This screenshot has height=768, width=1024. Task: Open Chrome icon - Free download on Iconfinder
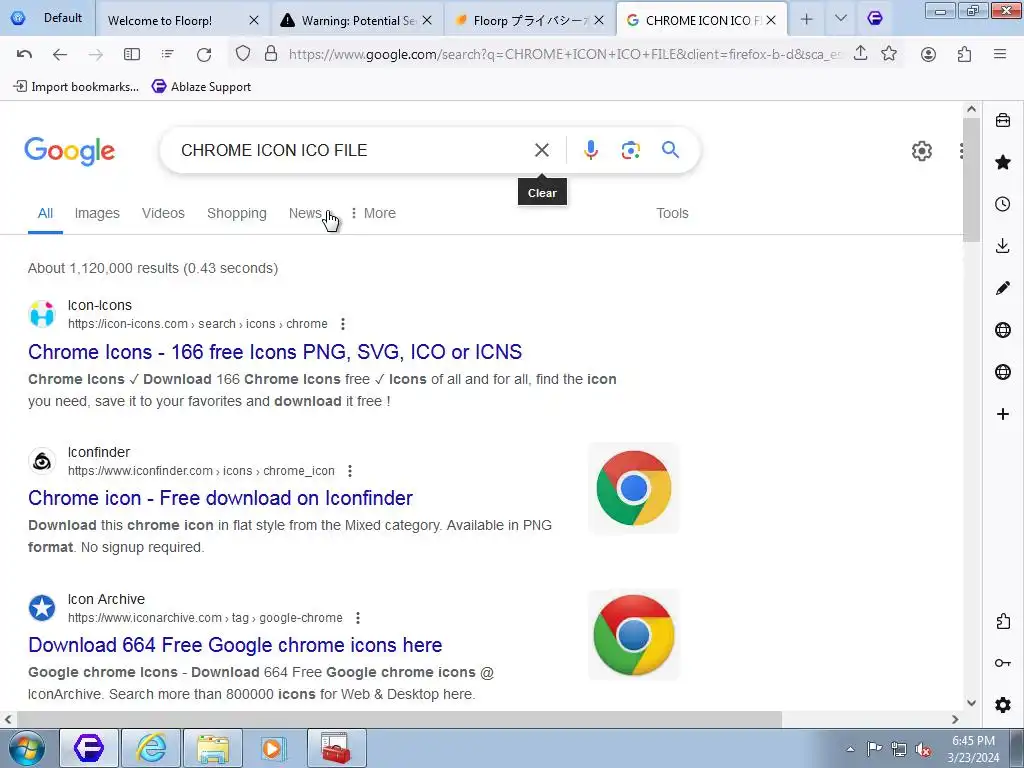220,498
